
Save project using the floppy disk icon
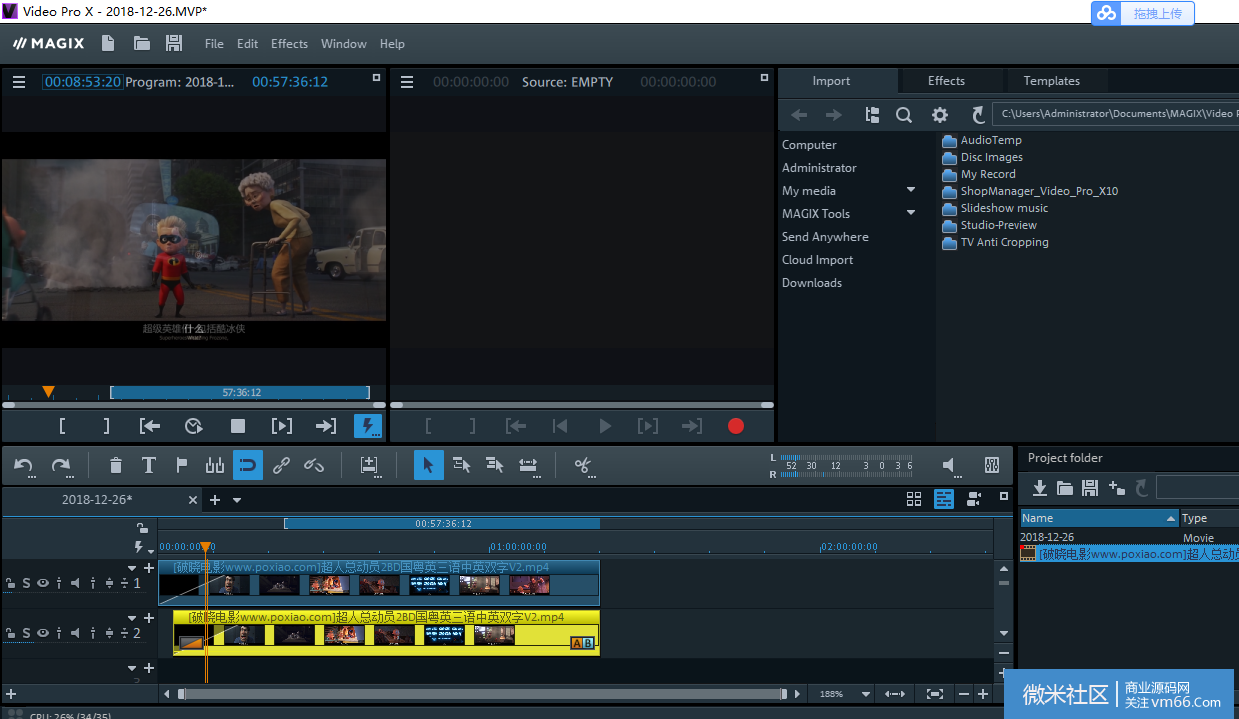pos(174,43)
